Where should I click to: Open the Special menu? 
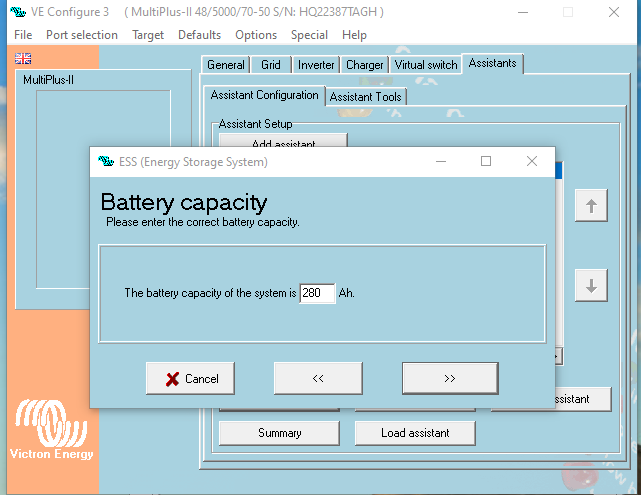pos(309,35)
